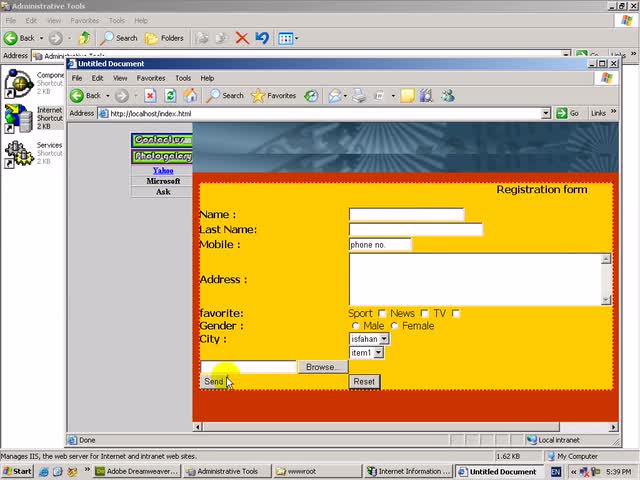This screenshot has height=480, width=640.
Task: Open View menu in Untitled Document
Action: [120, 78]
